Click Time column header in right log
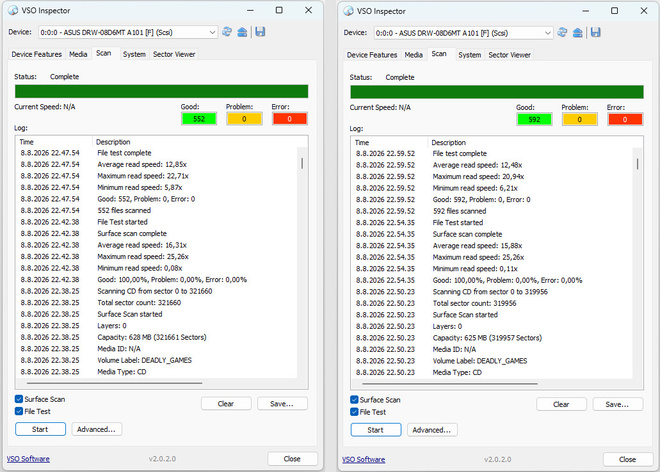This screenshot has height=472, width=660. (389, 142)
